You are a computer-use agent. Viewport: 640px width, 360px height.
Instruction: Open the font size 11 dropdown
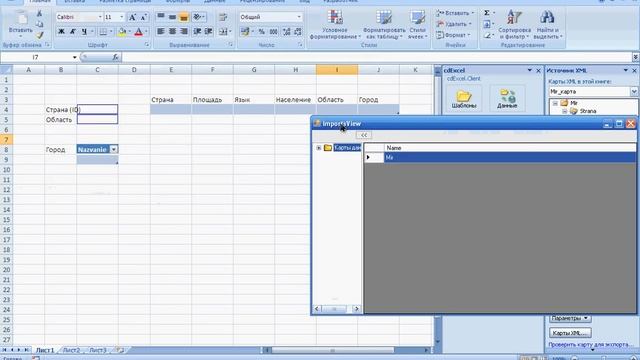(x=122, y=17)
